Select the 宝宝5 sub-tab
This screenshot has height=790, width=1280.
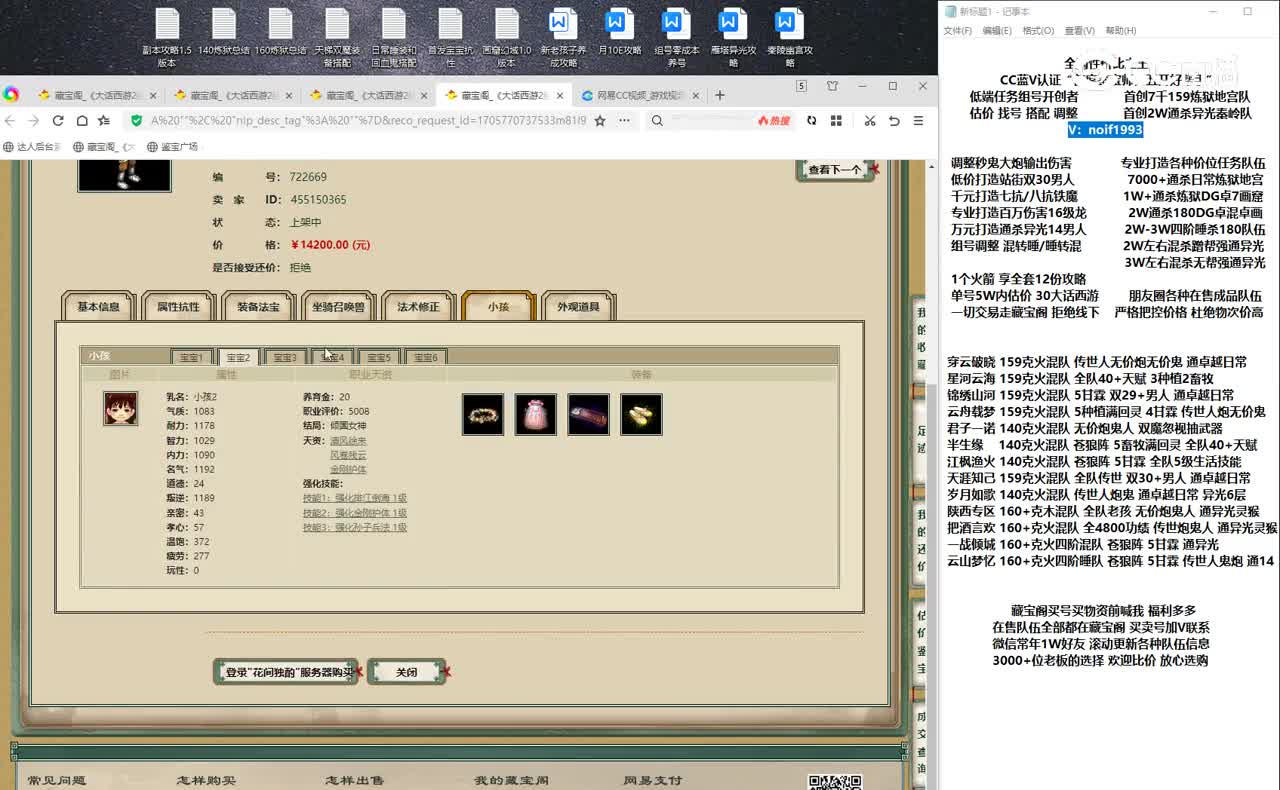coord(378,357)
